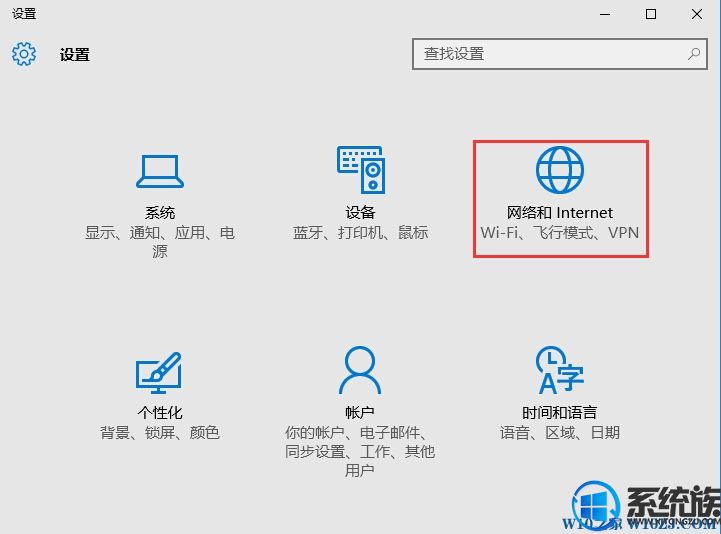Image resolution: width=721 pixels, height=534 pixels.
Task: Click the 蓝牙、打印机、鼠标 description
Action: tap(360, 233)
